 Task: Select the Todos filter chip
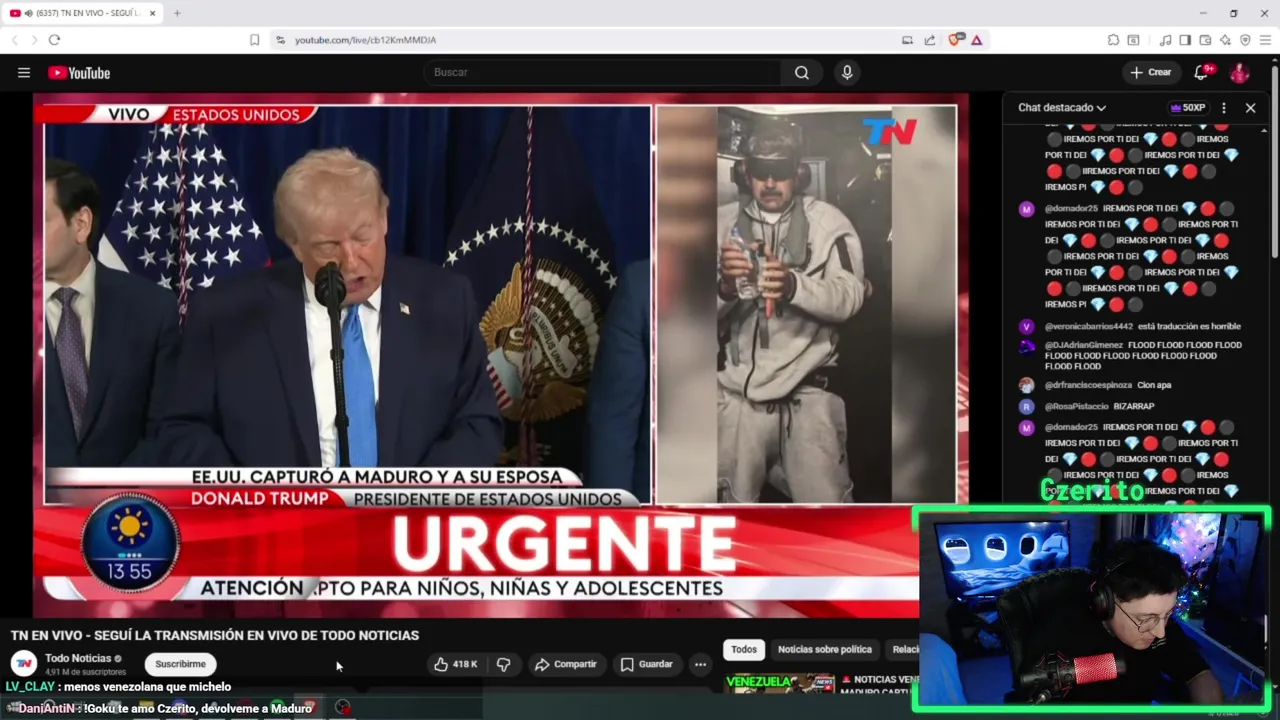(x=744, y=649)
